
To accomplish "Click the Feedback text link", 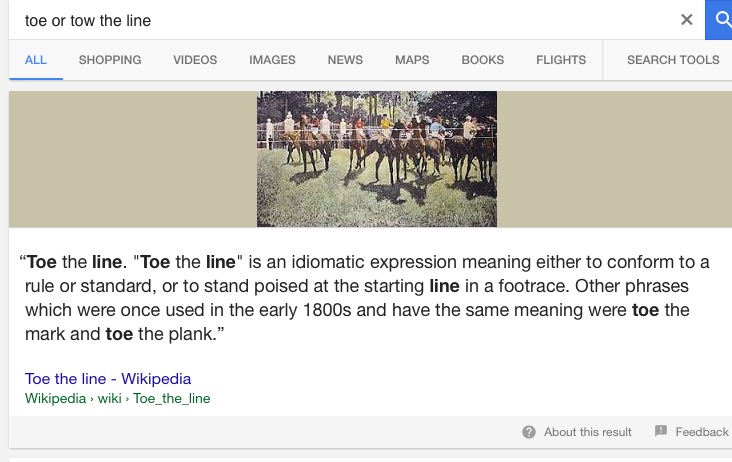I will click(x=702, y=432).
